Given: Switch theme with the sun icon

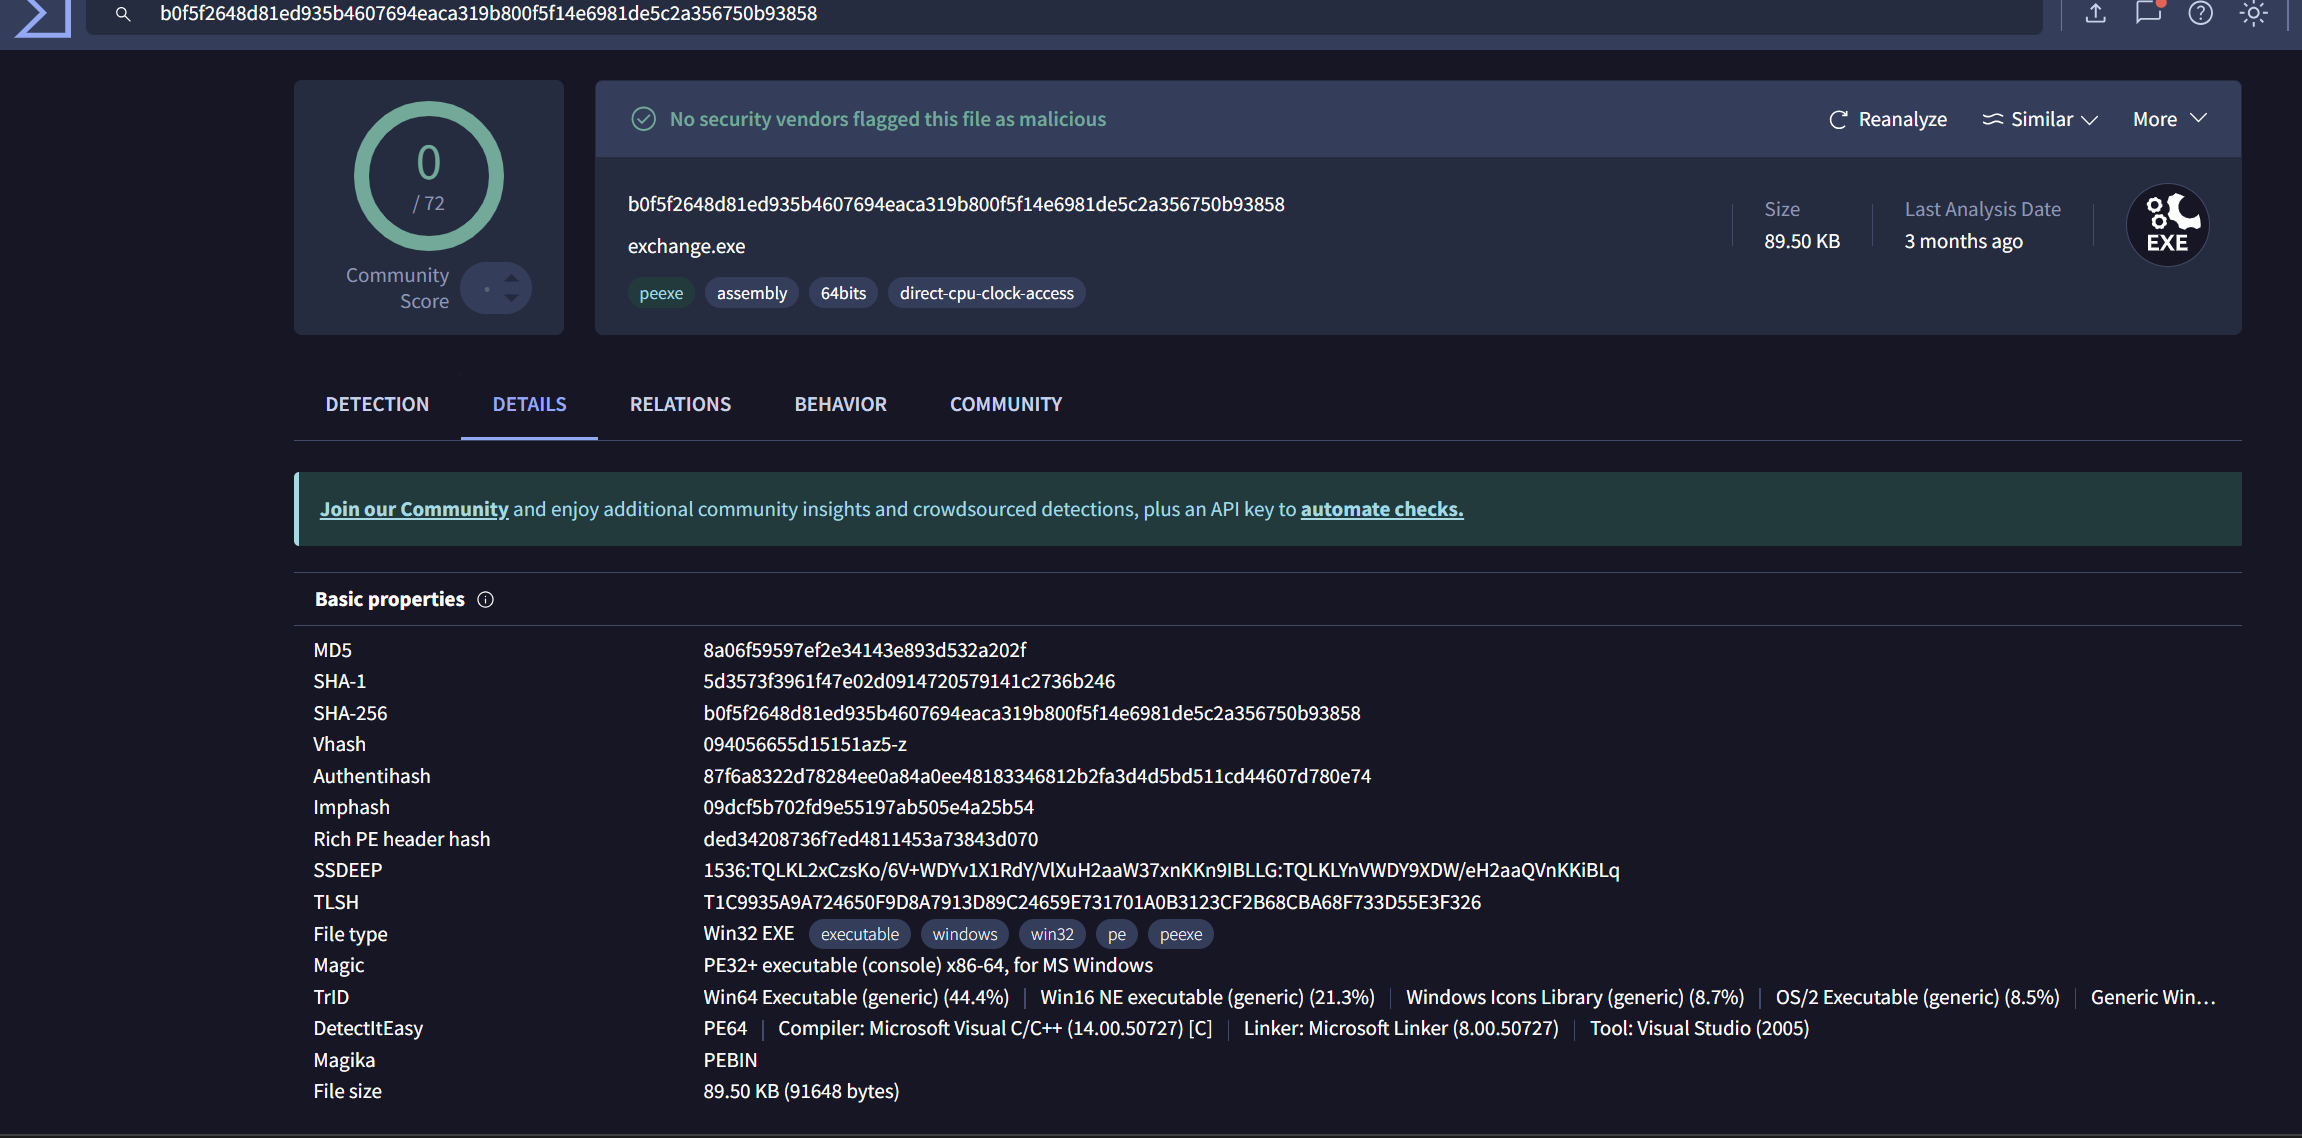Looking at the screenshot, I should point(2253,14).
